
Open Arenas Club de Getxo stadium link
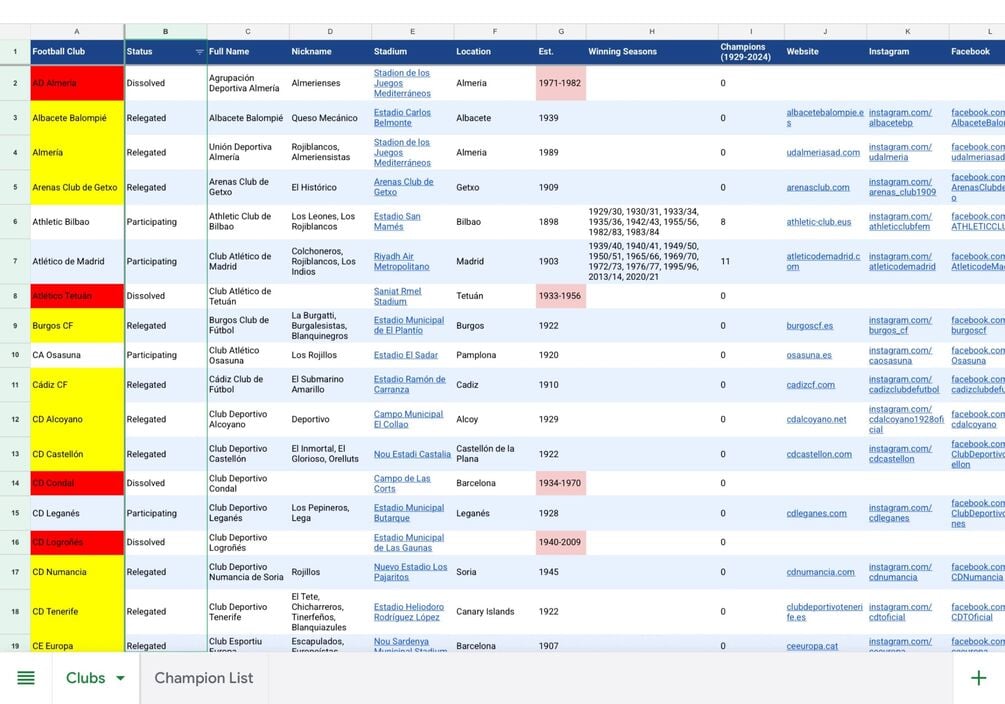point(403,187)
